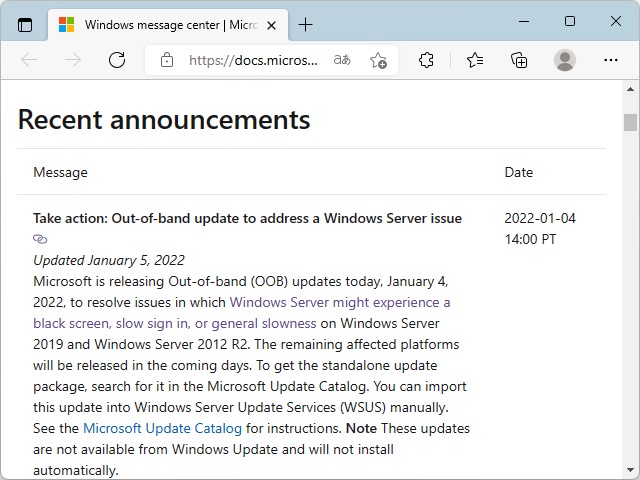
Task: Open the Favorites list
Action: 475,60
